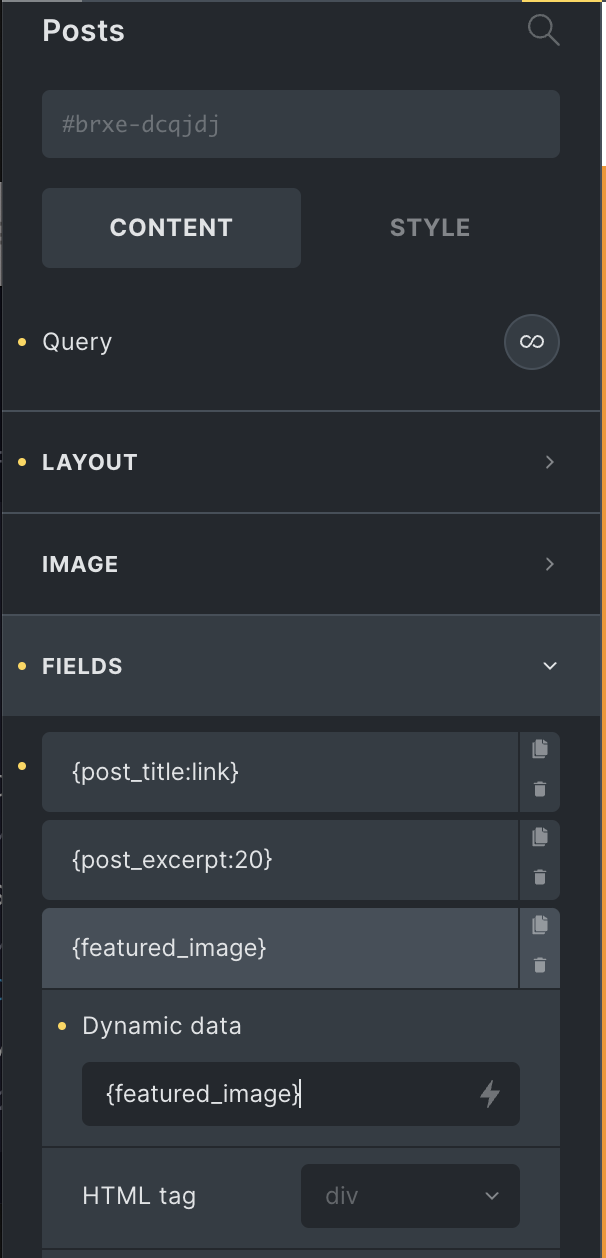Click the search magnifier icon
606x1258 pixels.
tap(543, 31)
